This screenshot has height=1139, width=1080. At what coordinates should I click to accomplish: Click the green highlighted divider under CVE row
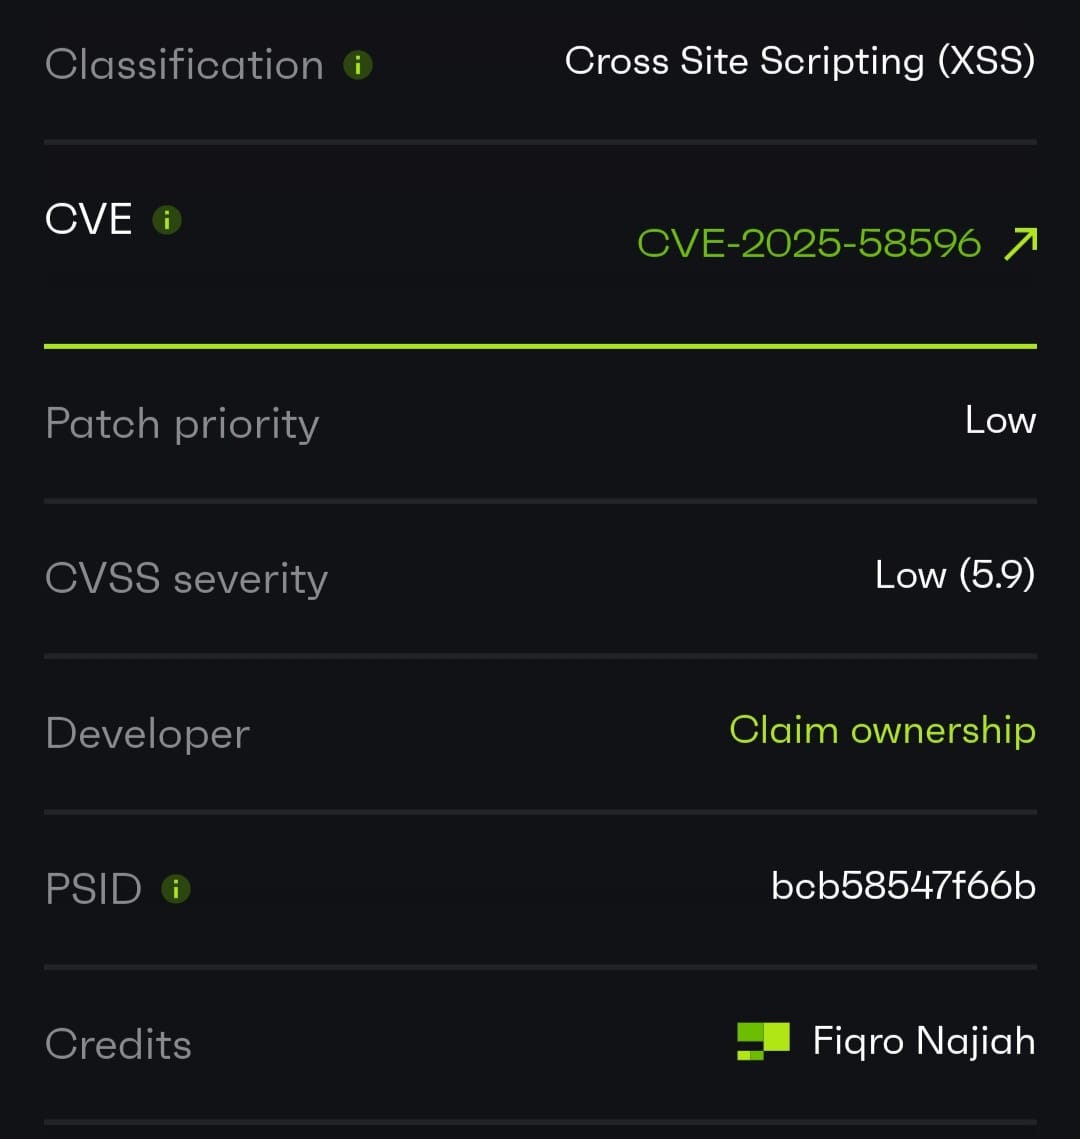[x=540, y=346]
